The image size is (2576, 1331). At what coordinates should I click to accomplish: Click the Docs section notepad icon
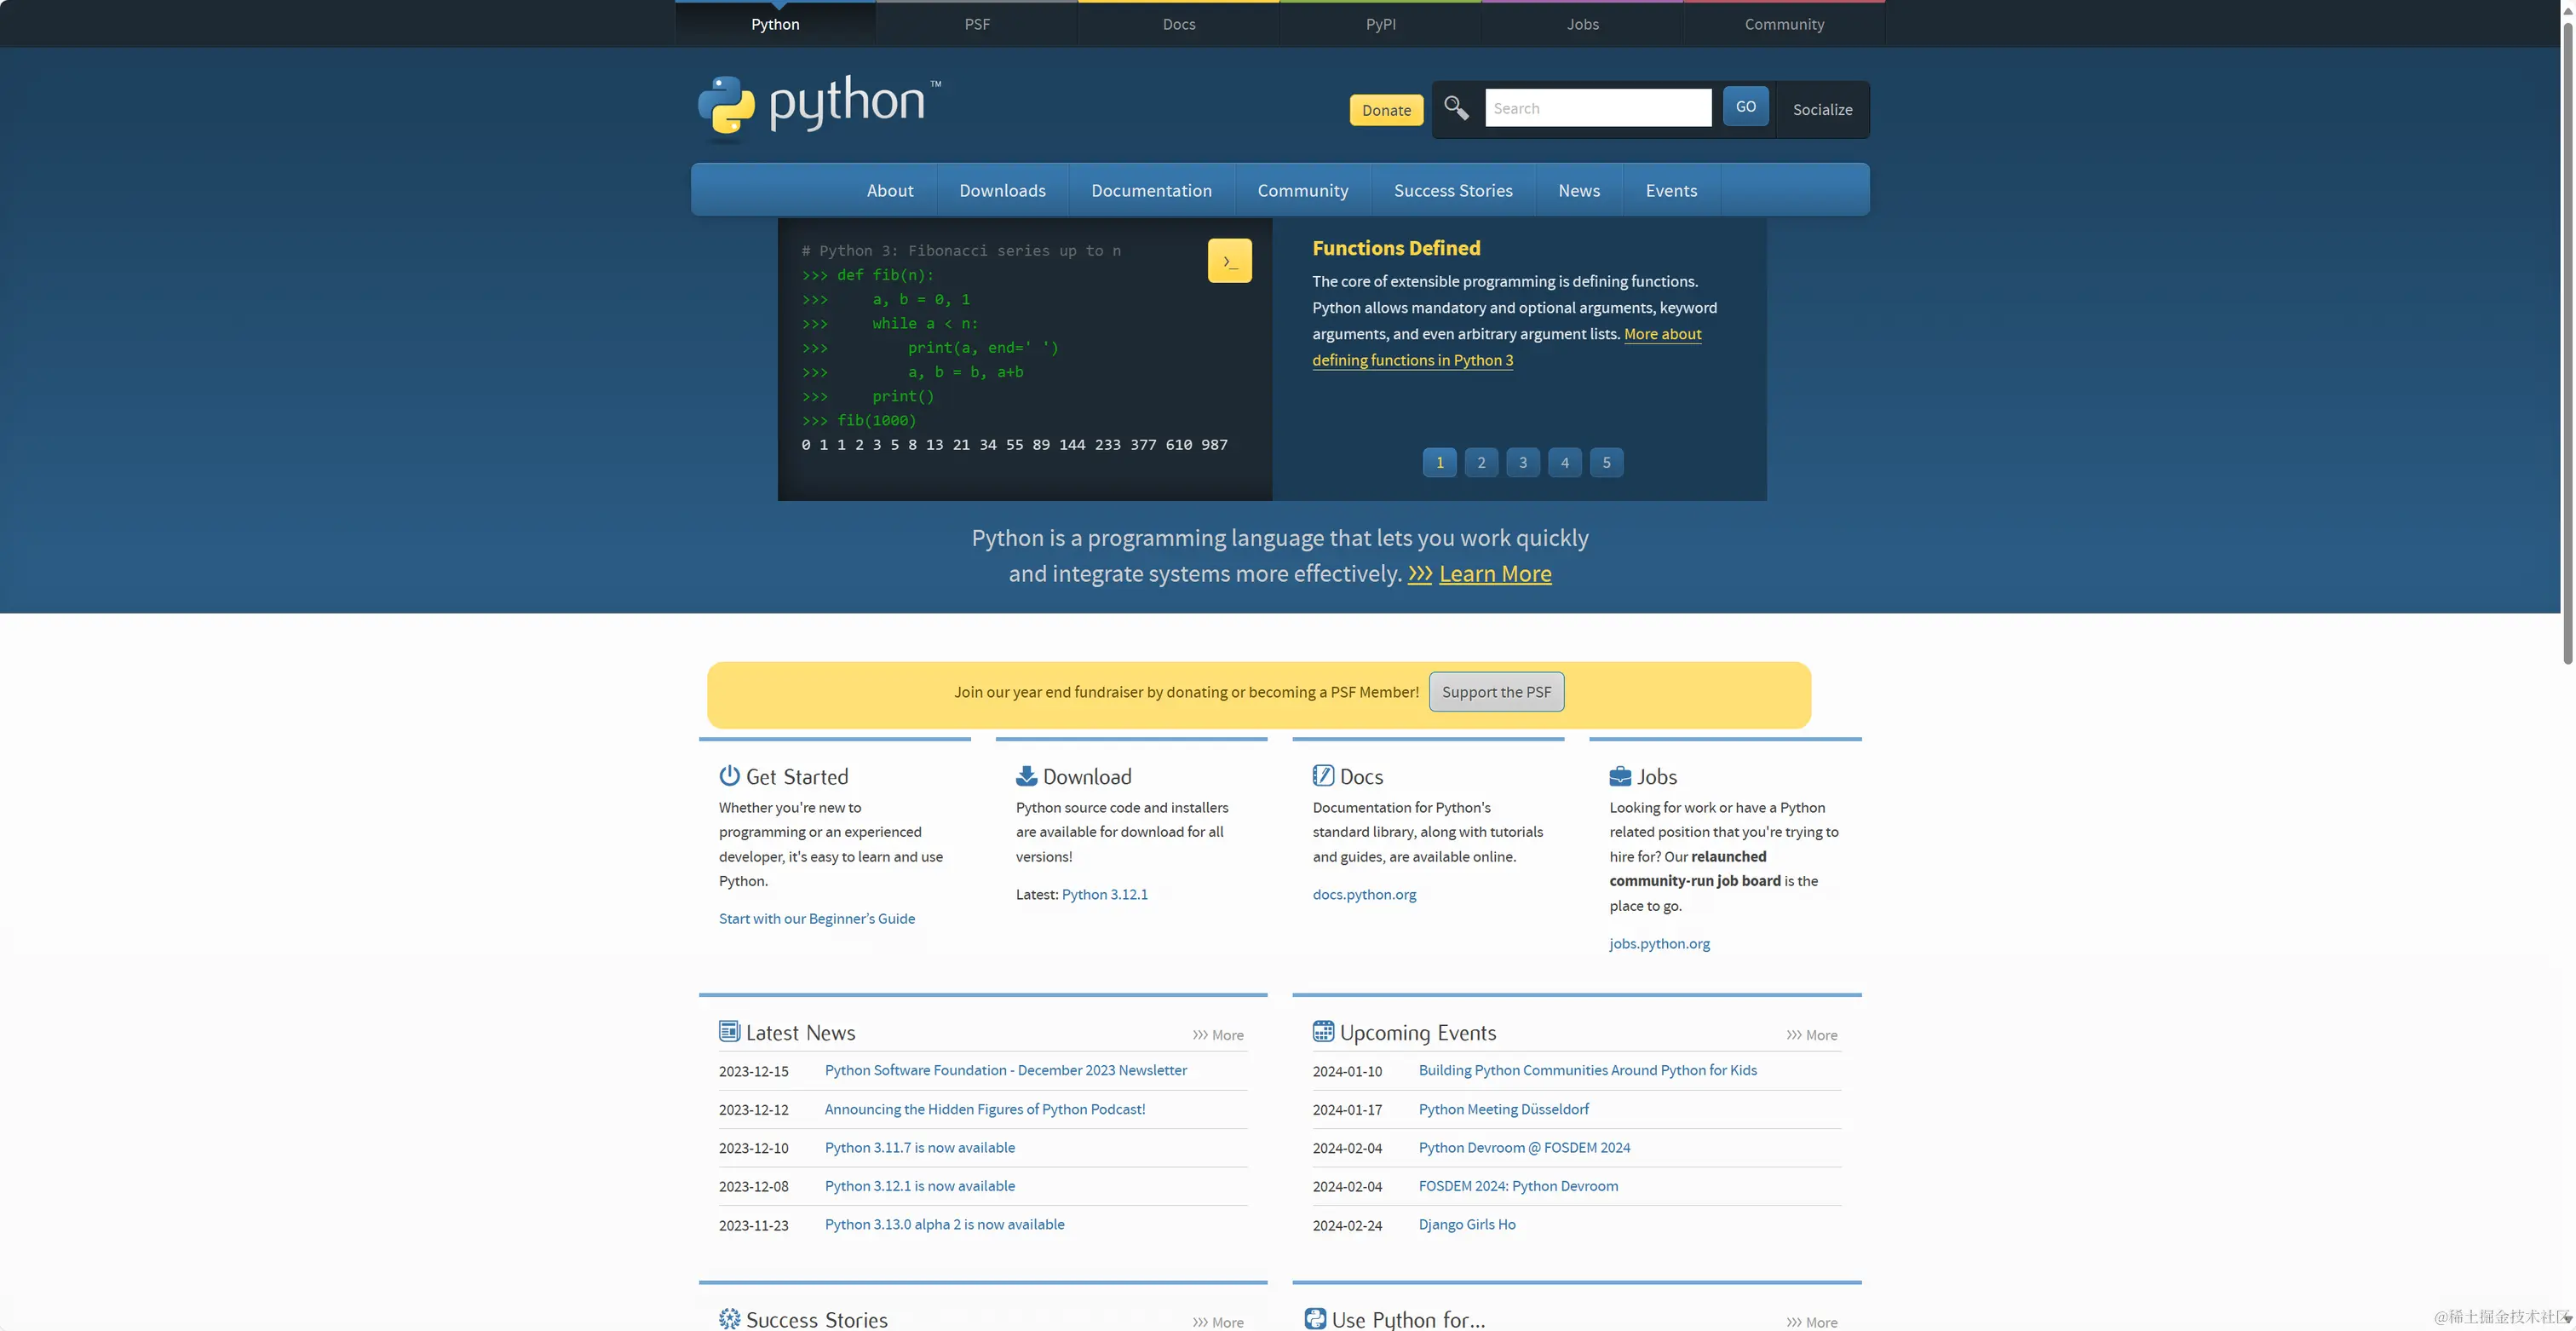[x=1323, y=775]
